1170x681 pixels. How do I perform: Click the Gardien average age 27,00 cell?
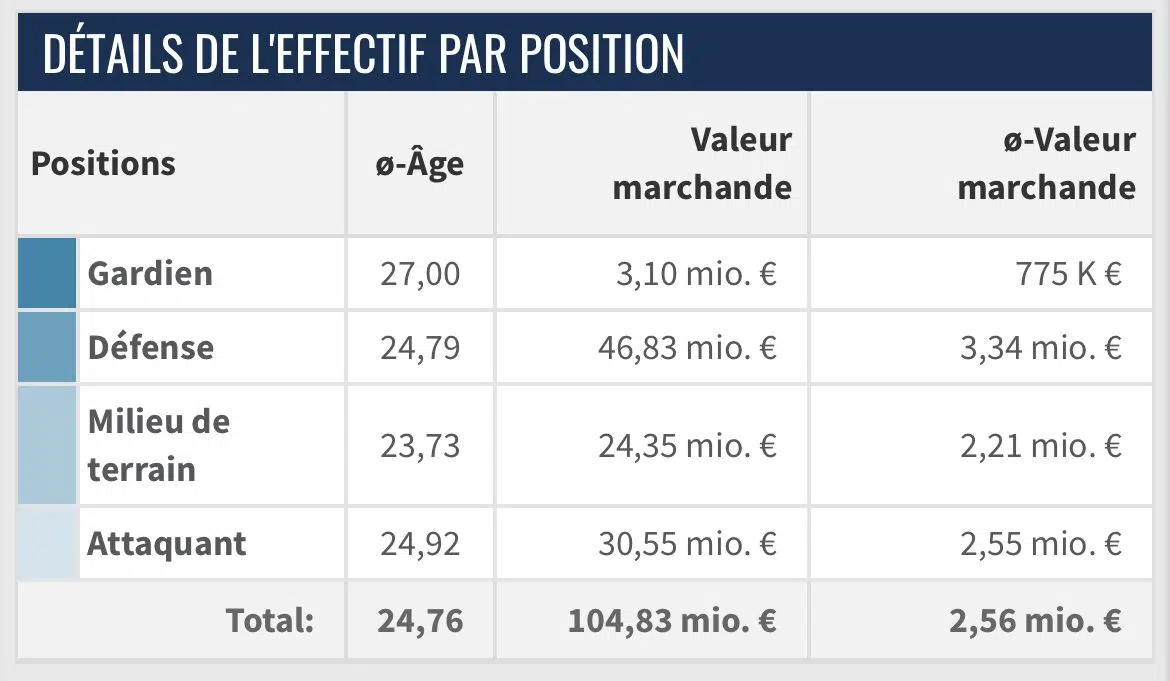(420, 273)
